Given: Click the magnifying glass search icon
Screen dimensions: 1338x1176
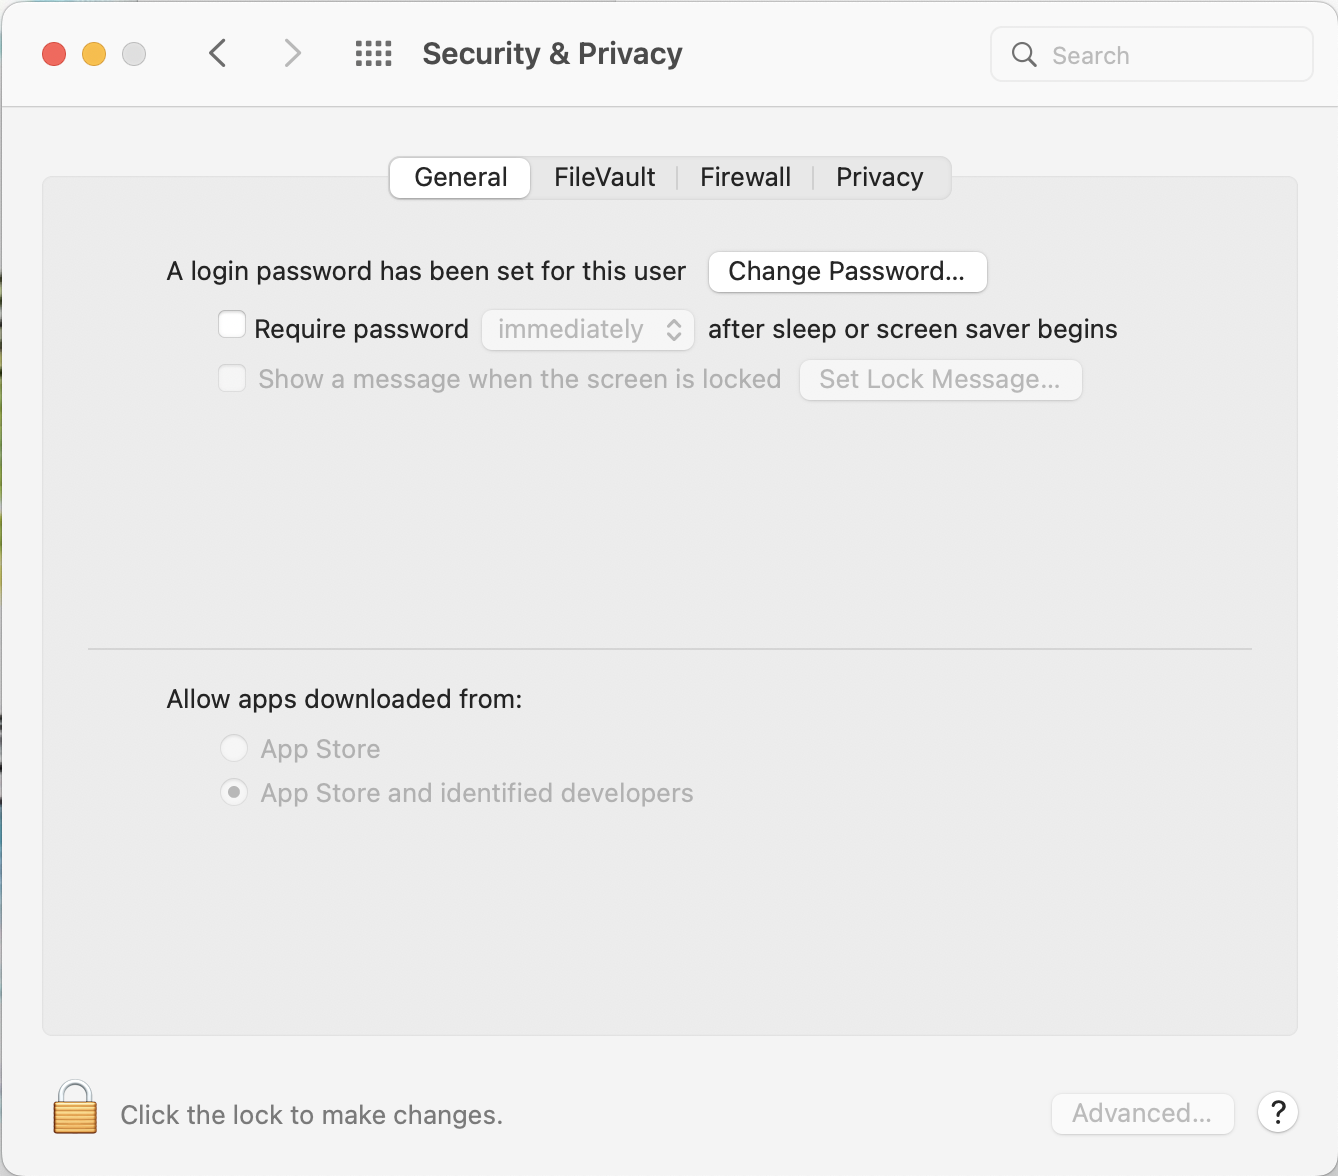Looking at the screenshot, I should click(x=1024, y=54).
